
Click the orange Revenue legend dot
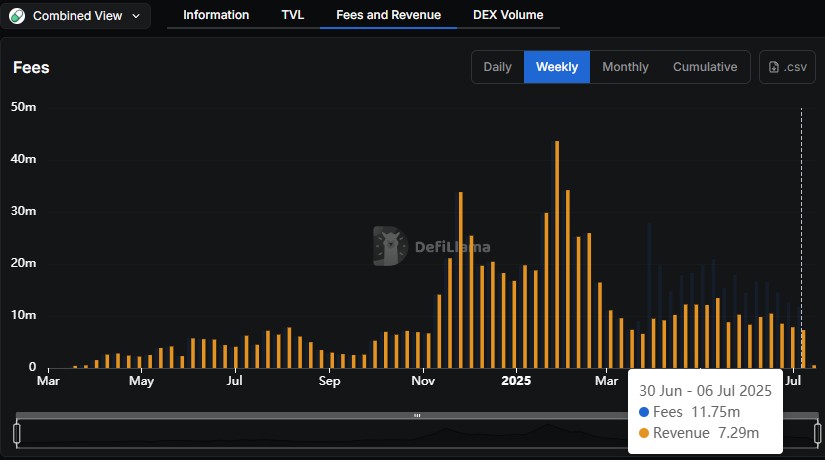[x=643, y=433]
